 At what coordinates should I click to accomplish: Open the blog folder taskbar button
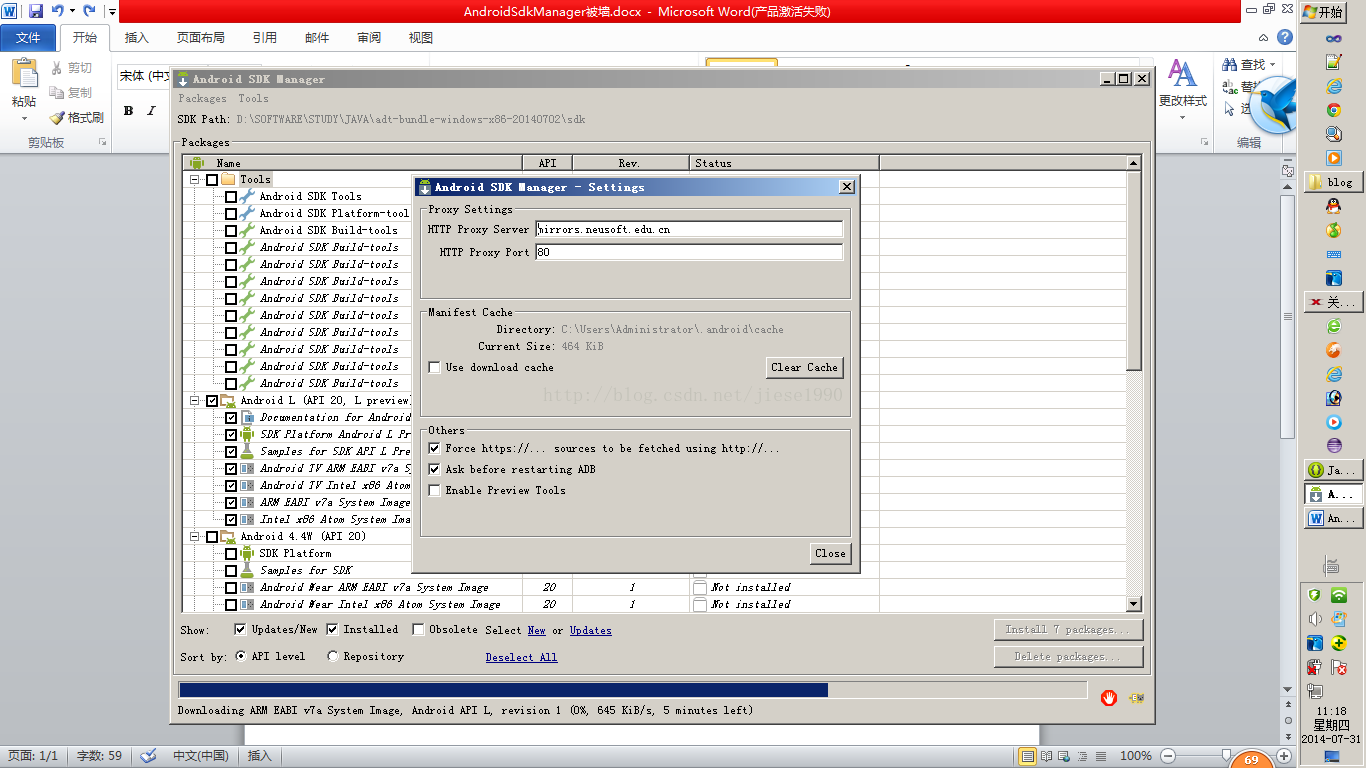1333,182
